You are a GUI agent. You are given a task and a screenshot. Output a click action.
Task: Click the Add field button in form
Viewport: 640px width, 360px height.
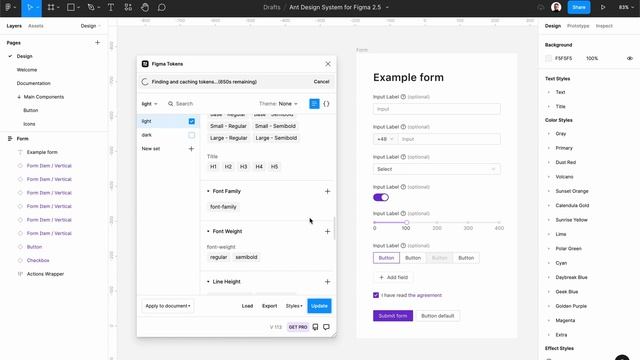click(x=393, y=277)
